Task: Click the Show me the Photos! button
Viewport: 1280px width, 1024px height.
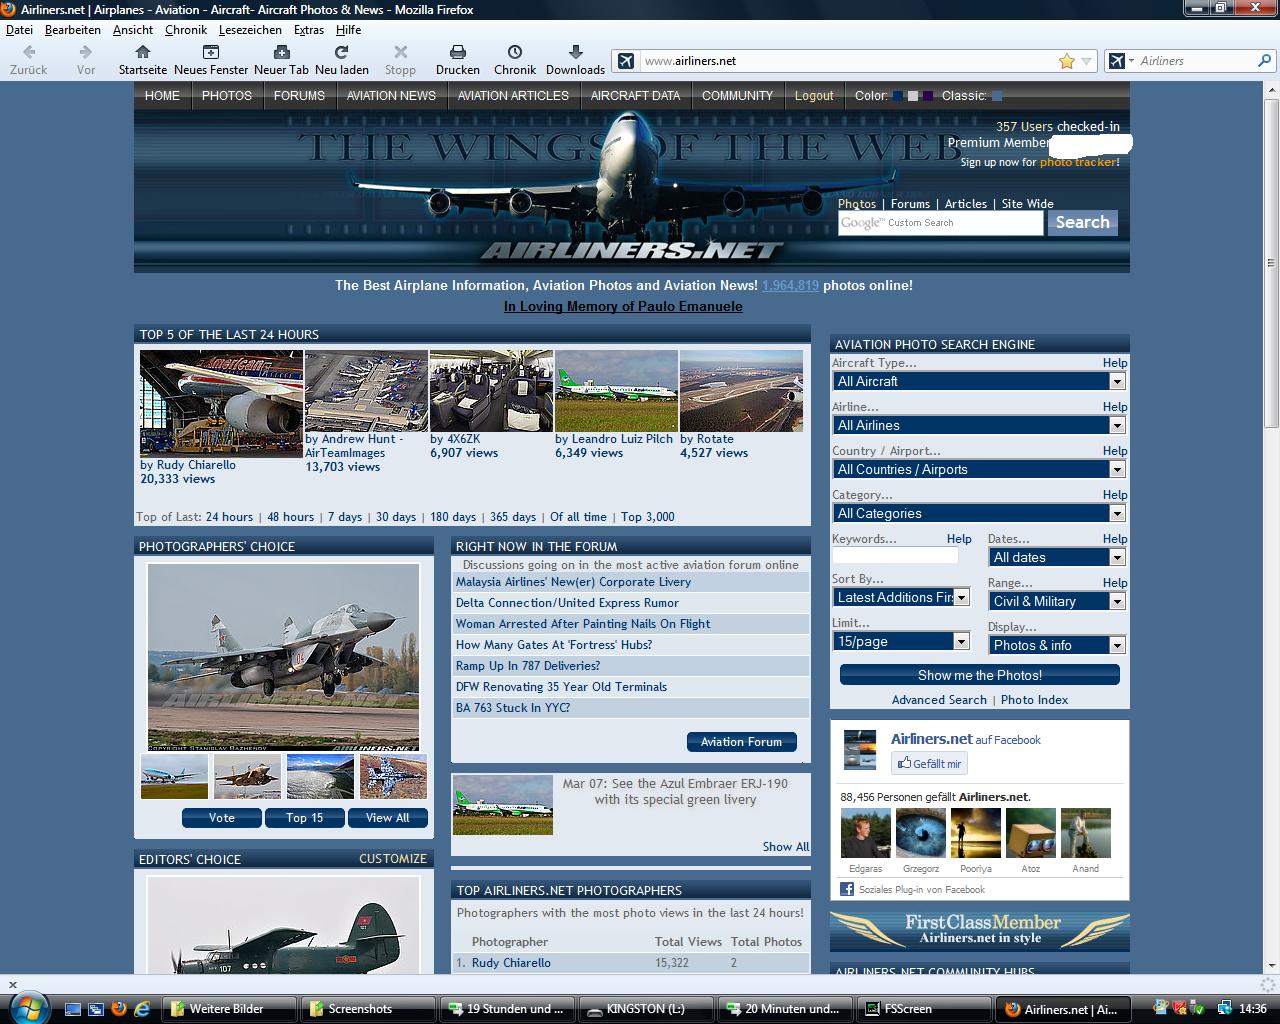Action: coord(980,675)
